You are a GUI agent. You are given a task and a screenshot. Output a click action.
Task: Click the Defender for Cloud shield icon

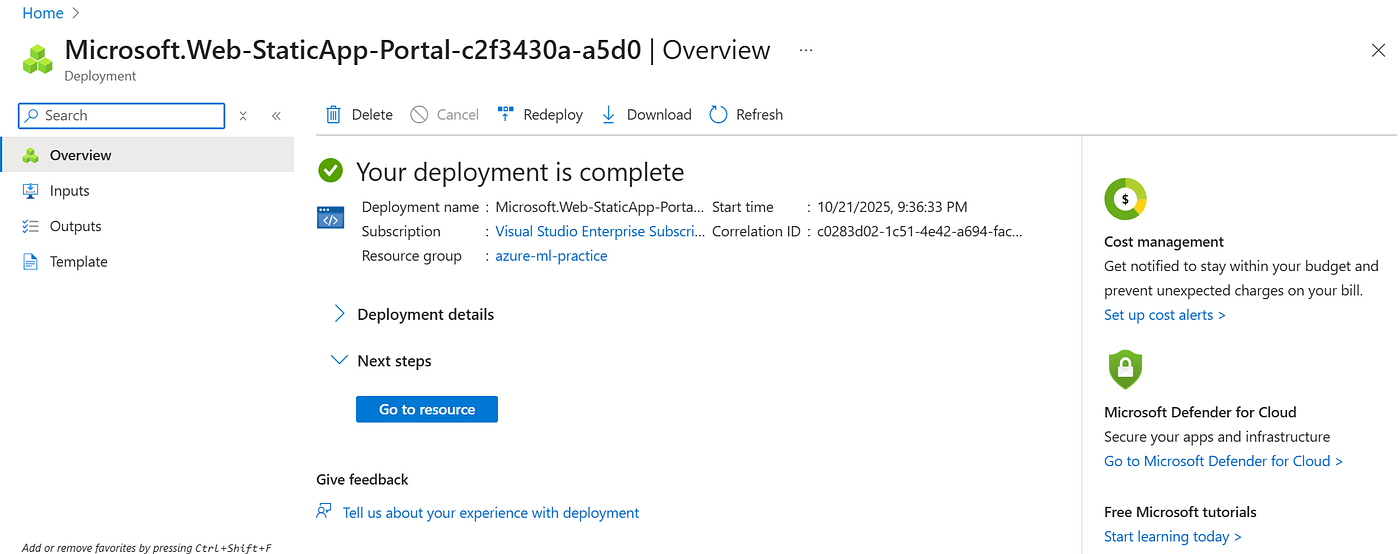pyautogui.click(x=1125, y=369)
